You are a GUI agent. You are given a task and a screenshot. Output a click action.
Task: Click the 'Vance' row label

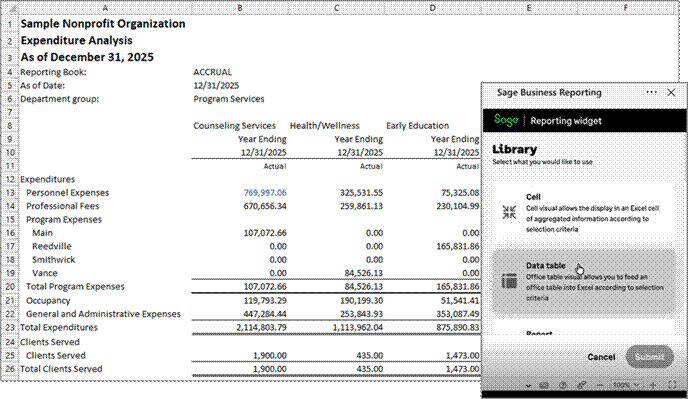pos(45,273)
